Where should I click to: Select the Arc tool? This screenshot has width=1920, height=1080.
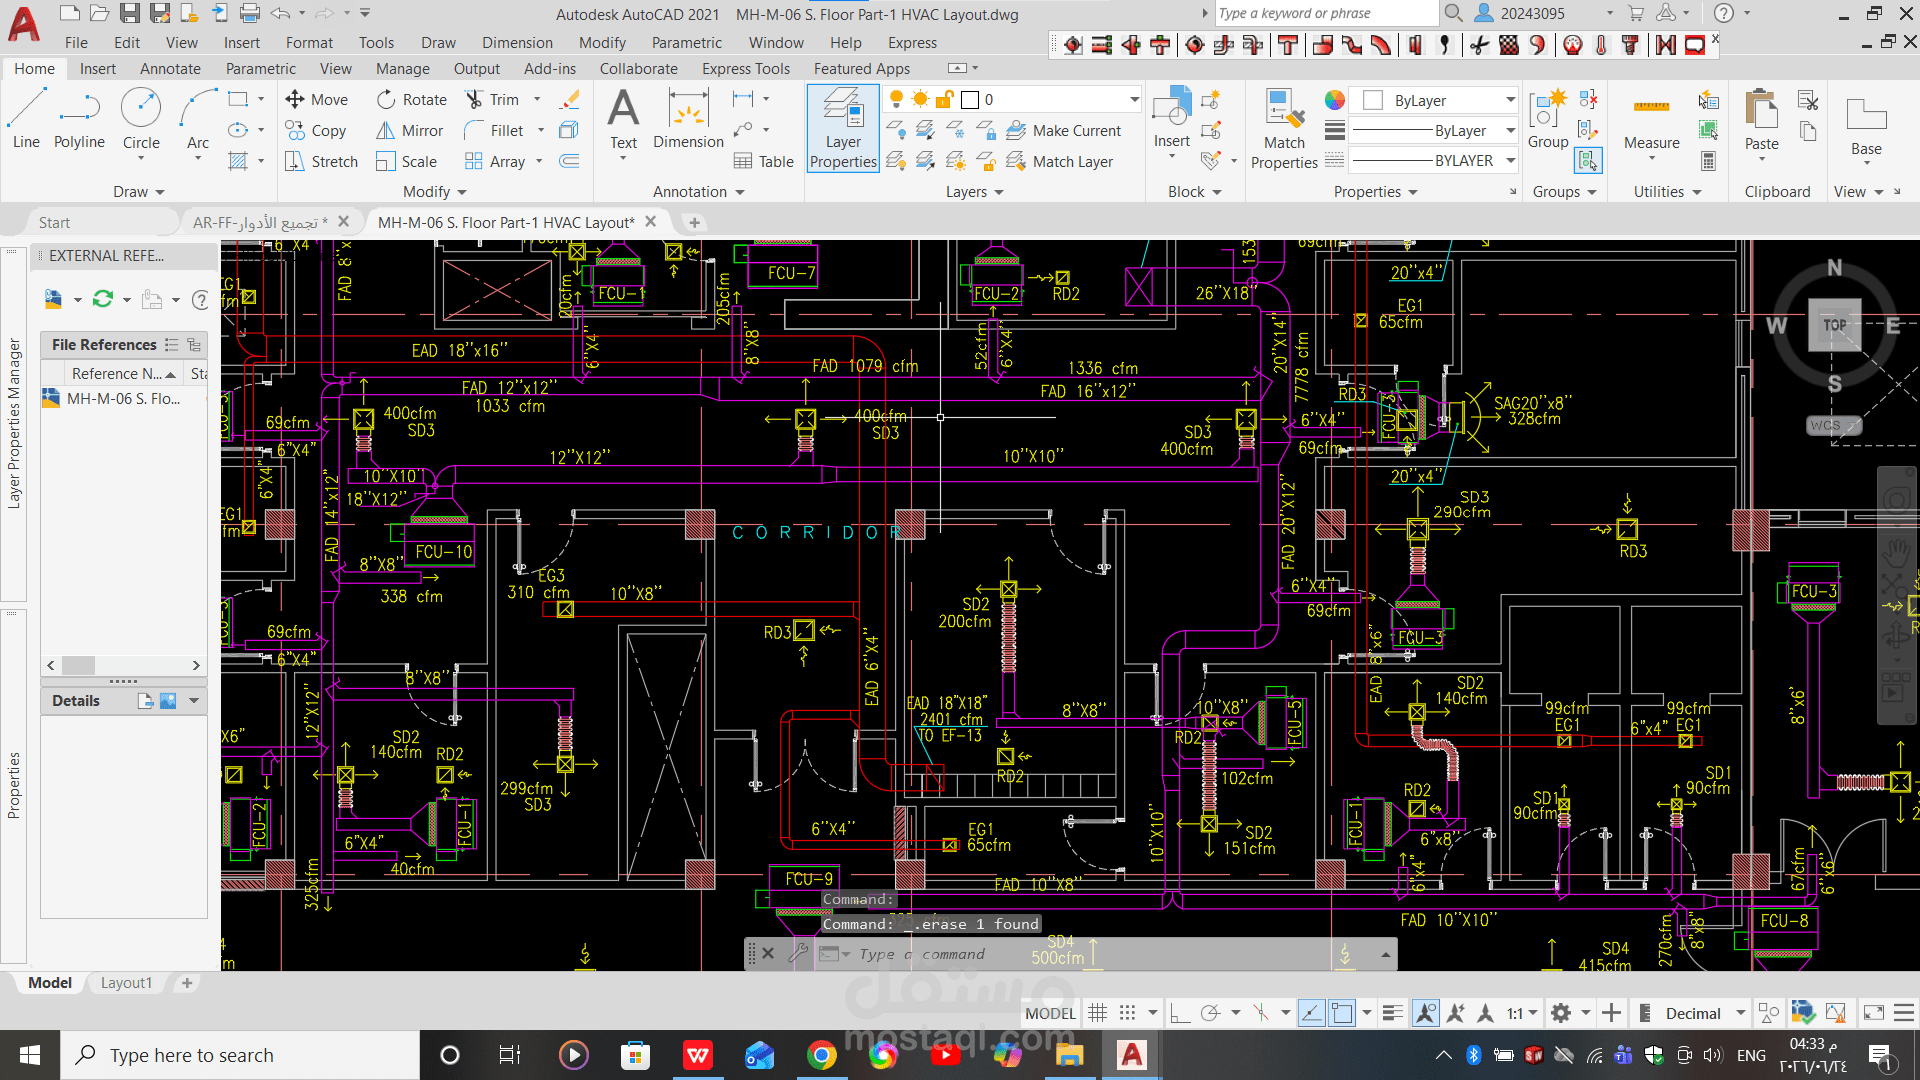click(198, 119)
